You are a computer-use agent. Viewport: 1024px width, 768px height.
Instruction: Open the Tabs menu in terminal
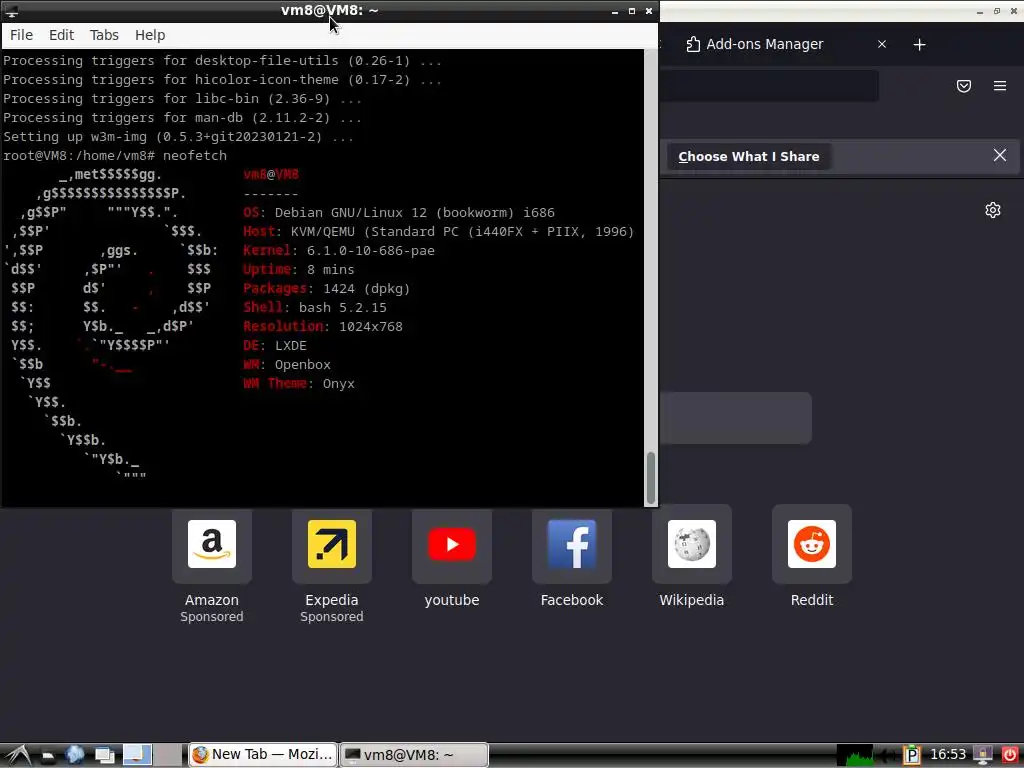(x=104, y=35)
